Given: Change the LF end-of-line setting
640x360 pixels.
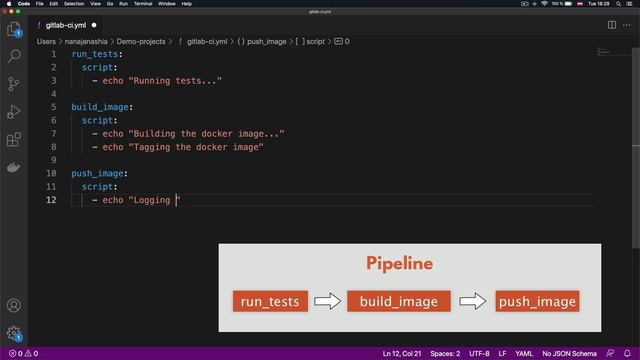Looking at the screenshot, I should click(502, 353).
